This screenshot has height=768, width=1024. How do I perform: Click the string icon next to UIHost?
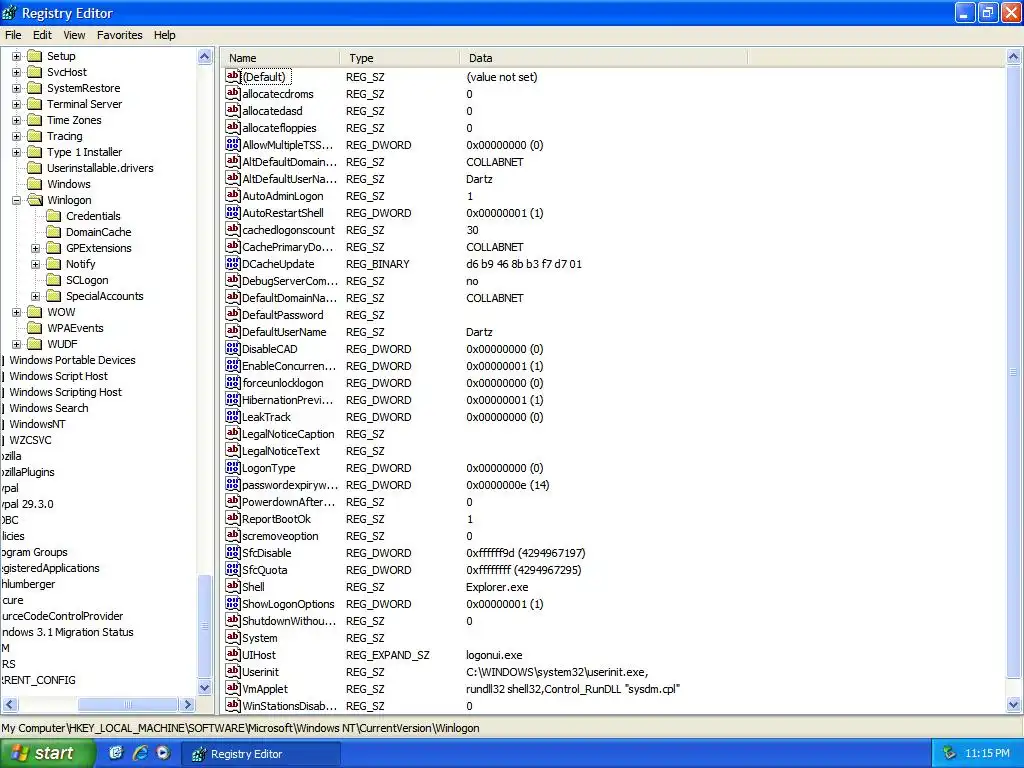click(232, 654)
